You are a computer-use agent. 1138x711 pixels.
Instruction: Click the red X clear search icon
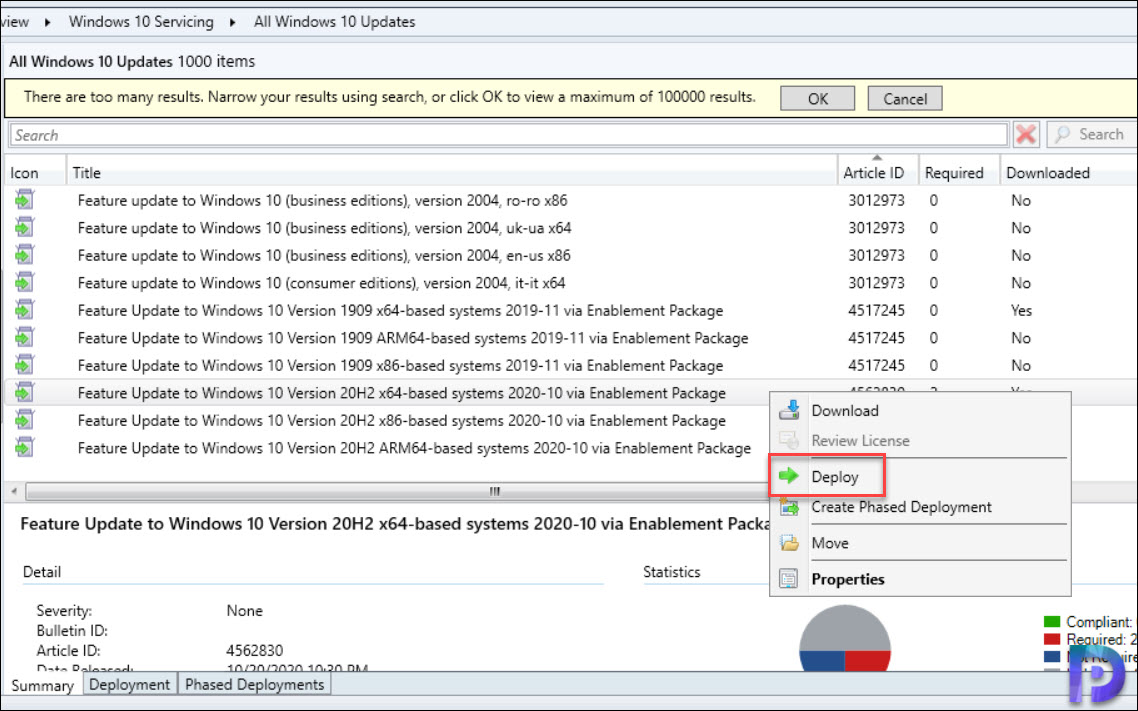1026,134
